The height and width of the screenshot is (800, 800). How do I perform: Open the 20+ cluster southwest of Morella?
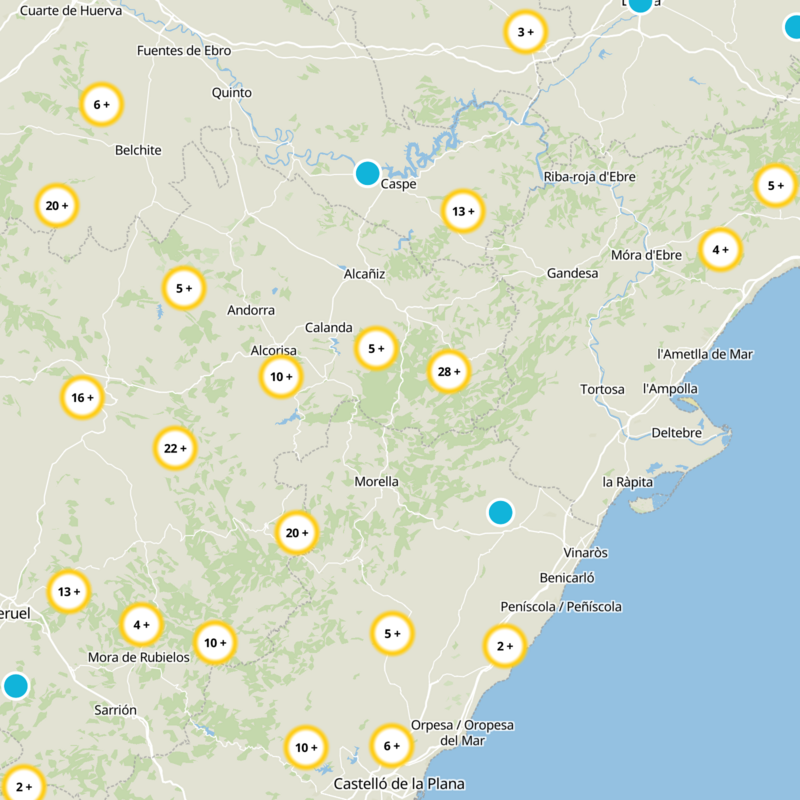click(x=297, y=533)
